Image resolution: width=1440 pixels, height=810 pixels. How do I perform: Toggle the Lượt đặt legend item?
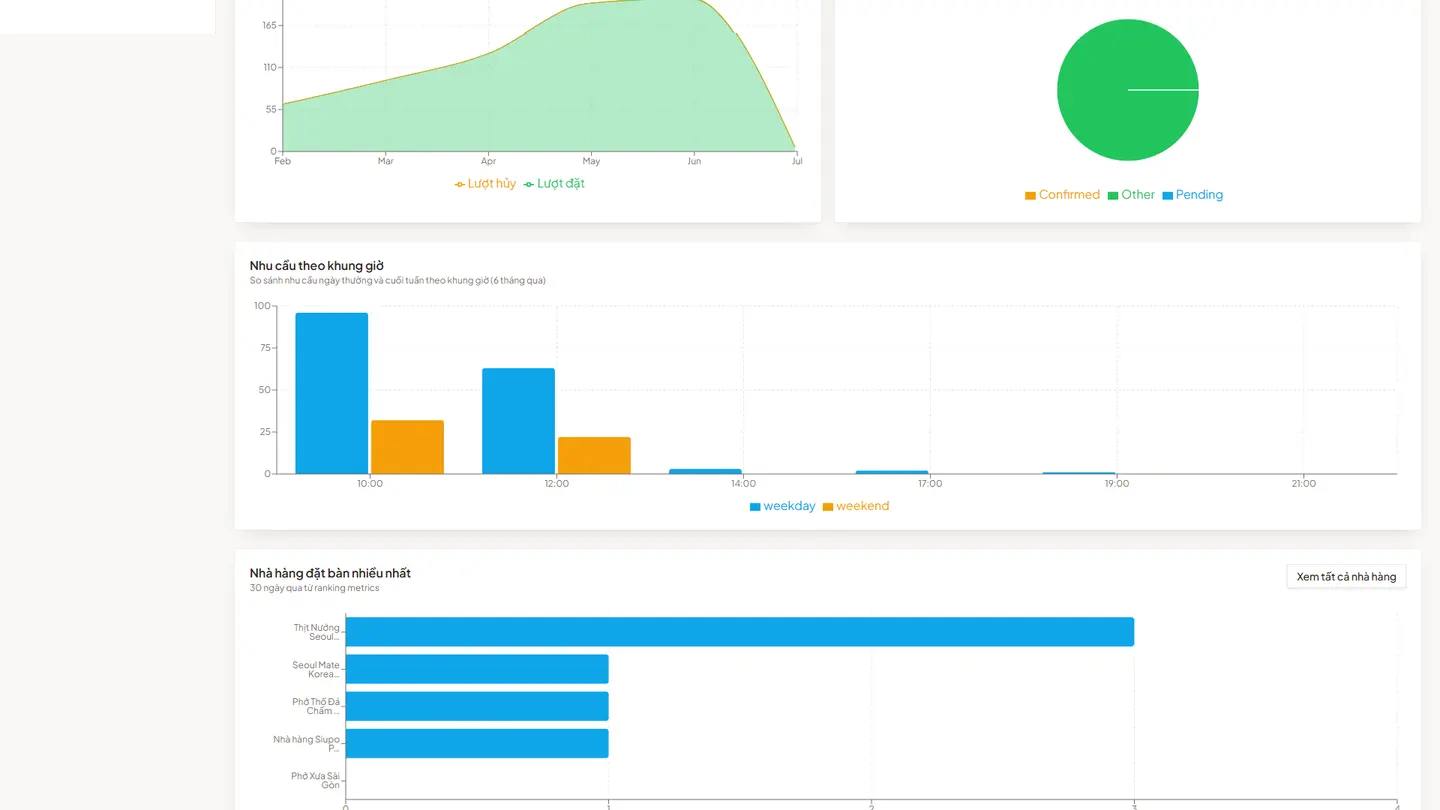pyautogui.click(x=554, y=184)
